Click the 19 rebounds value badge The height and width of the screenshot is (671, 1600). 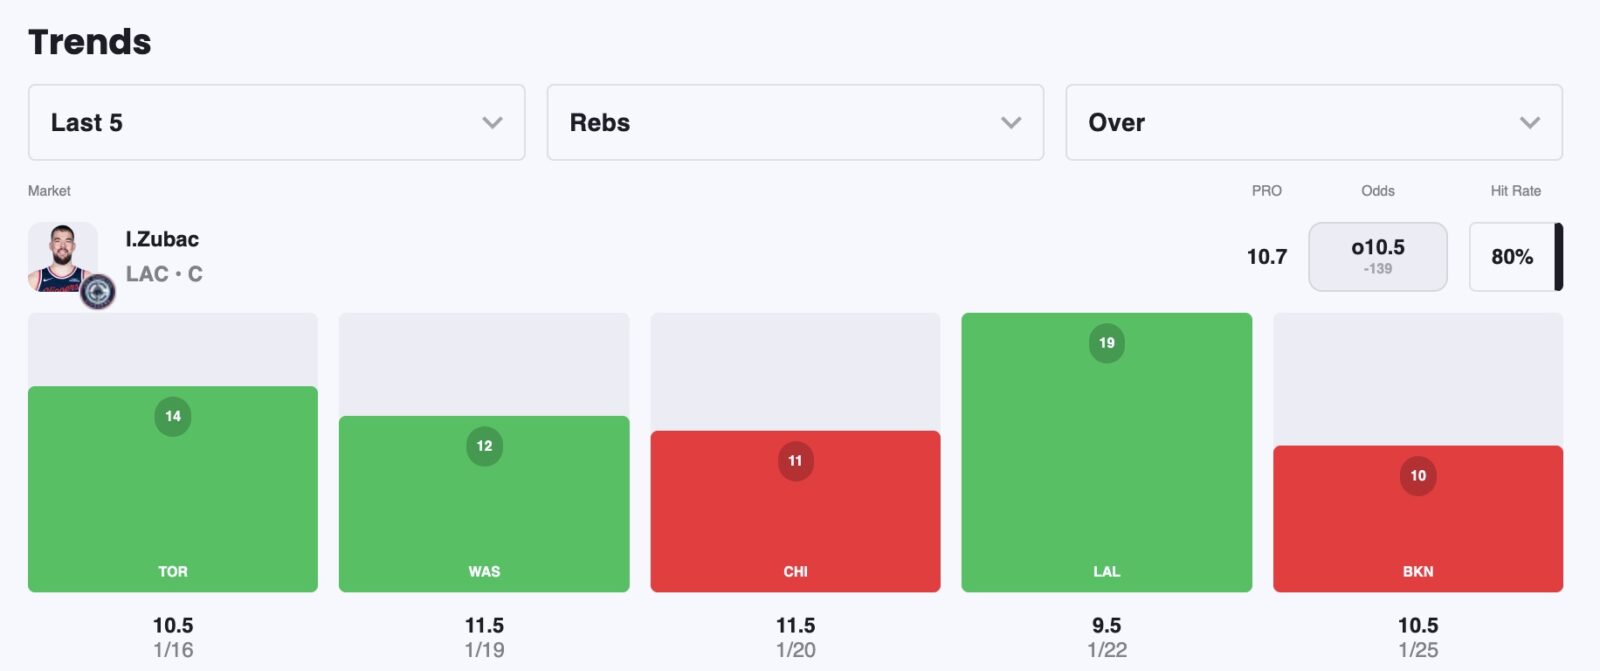[1106, 343]
